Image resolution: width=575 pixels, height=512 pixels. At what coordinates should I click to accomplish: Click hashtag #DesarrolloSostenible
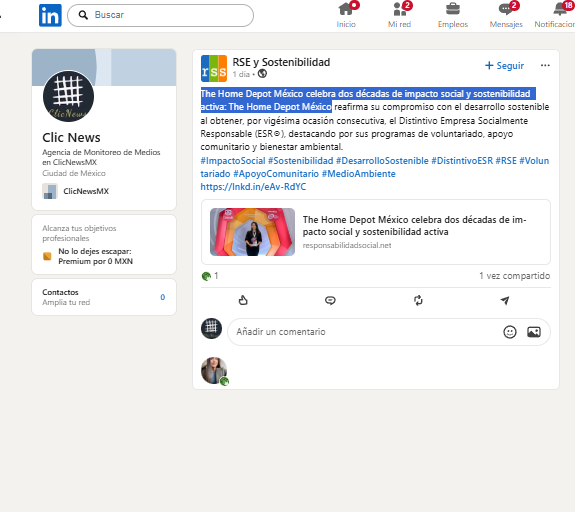[382, 161]
